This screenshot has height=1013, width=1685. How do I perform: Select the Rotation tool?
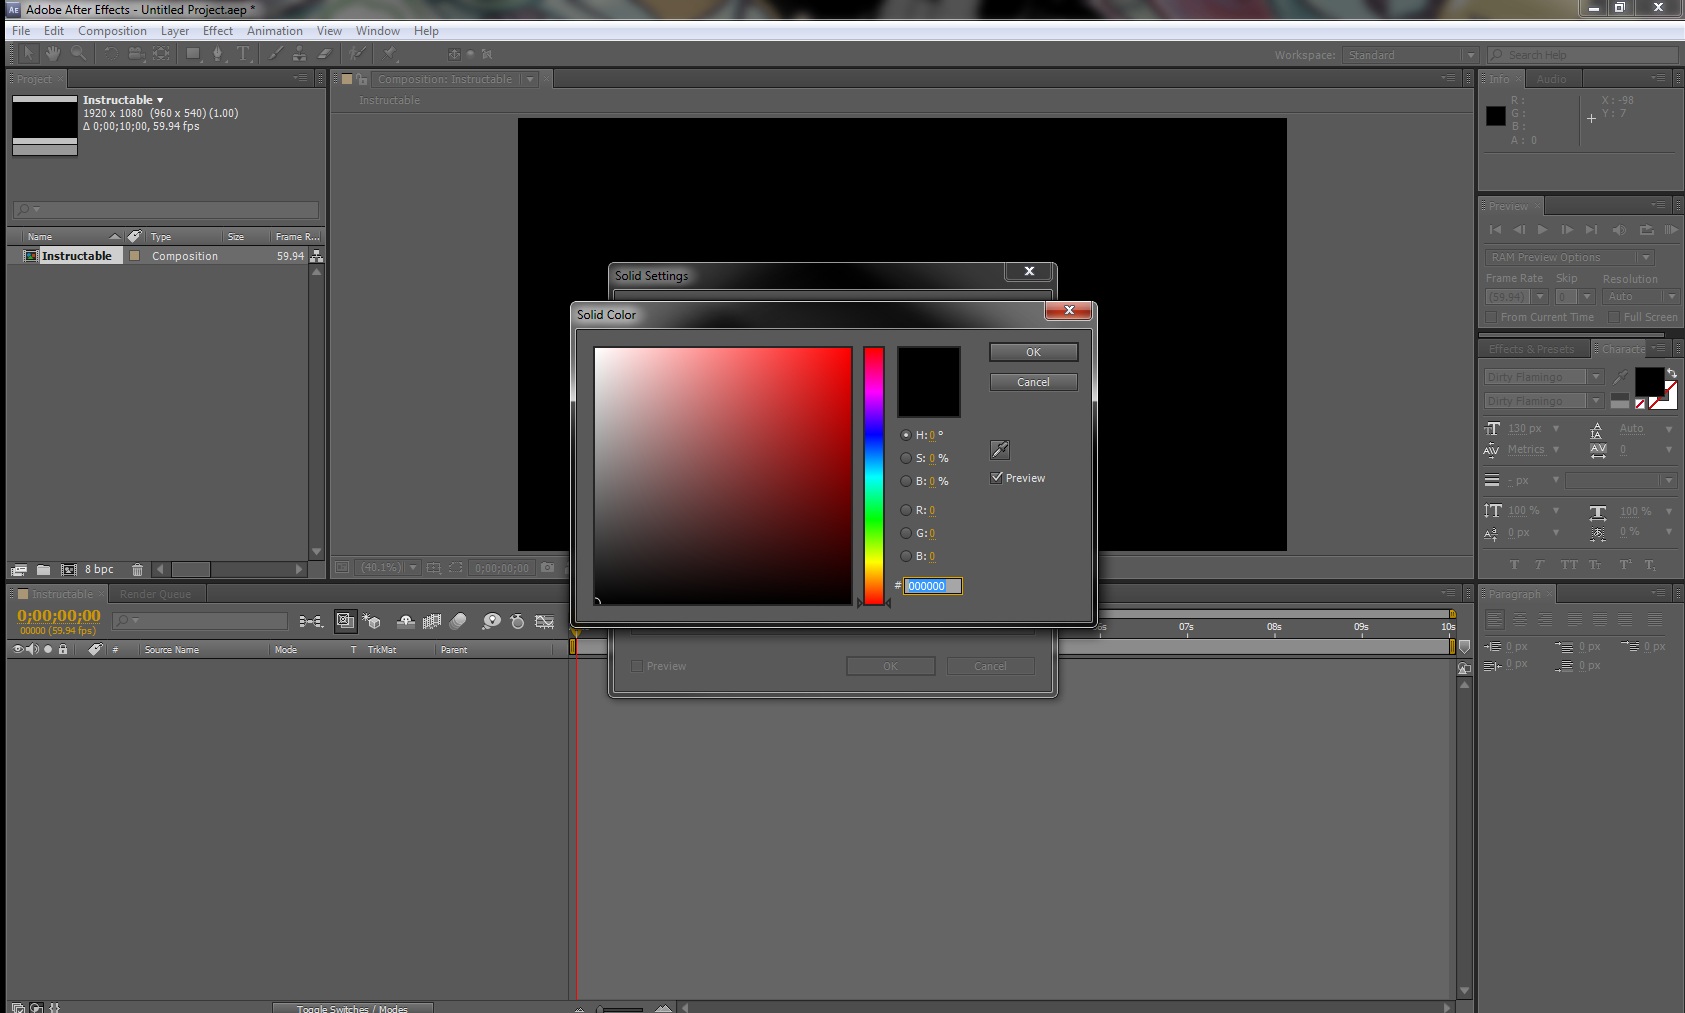click(110, 54)
